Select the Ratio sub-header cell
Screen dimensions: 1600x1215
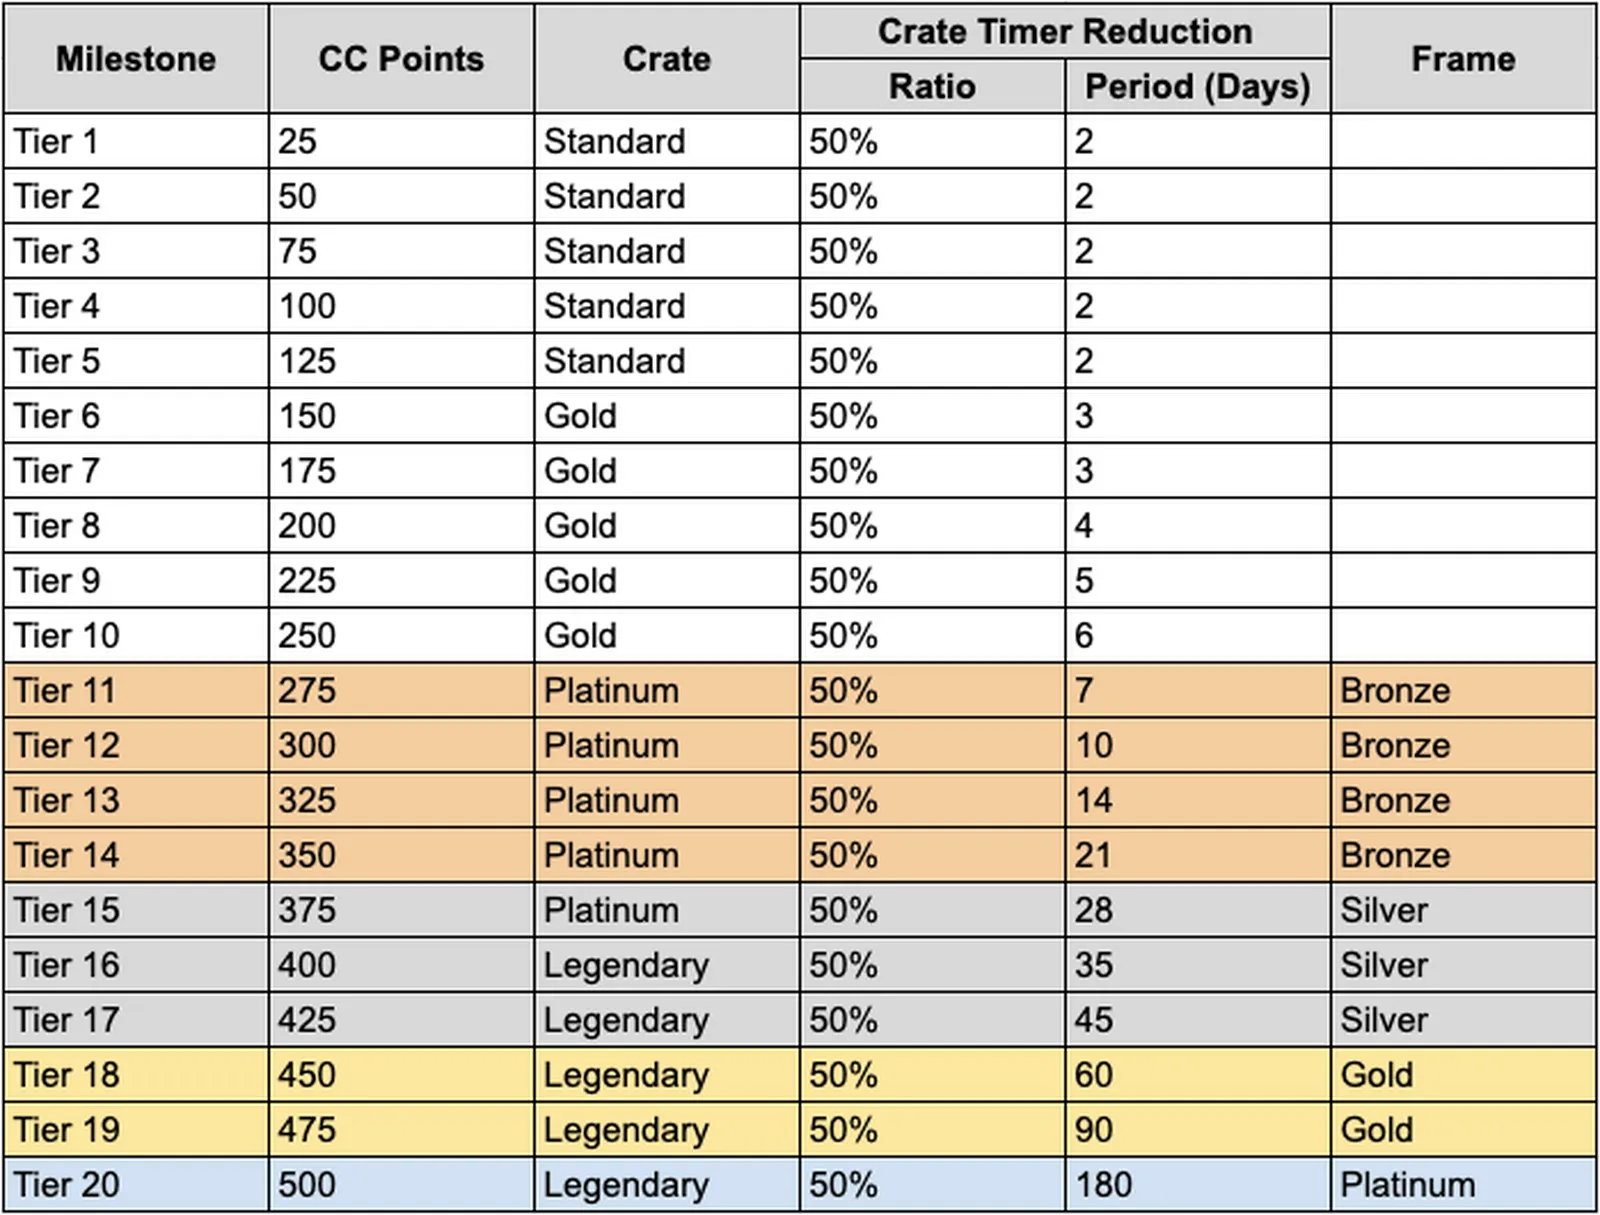click(x=932, y=87)
